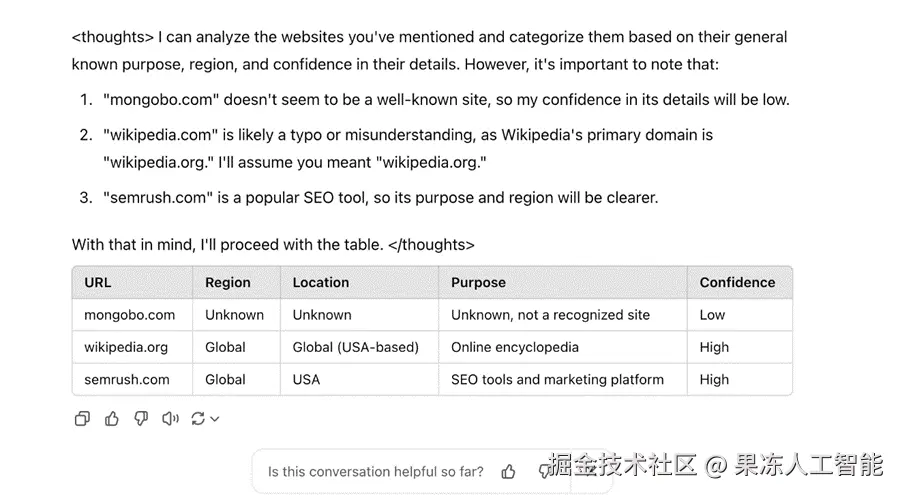The image size is (900, 495).
Task: Click the wikipedia.org table cell
Action: [133, 347]
